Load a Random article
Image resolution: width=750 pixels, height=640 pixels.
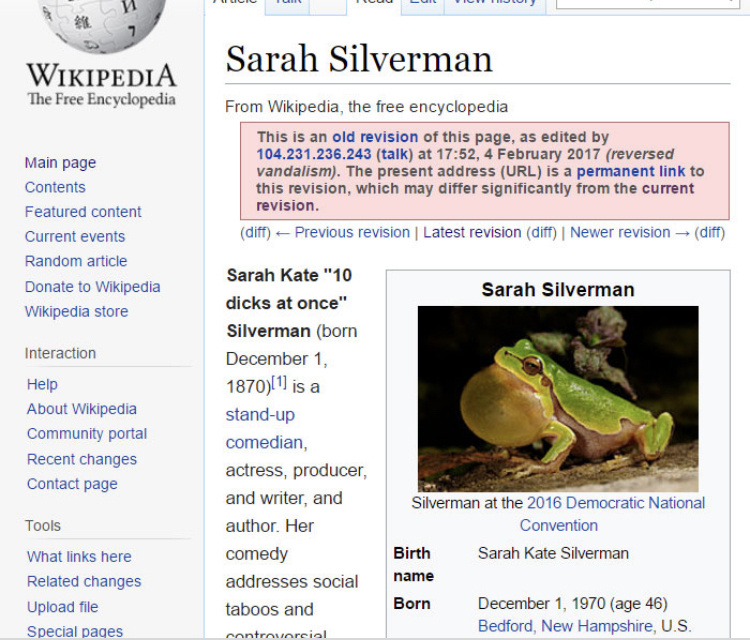(x=76, y=261)
